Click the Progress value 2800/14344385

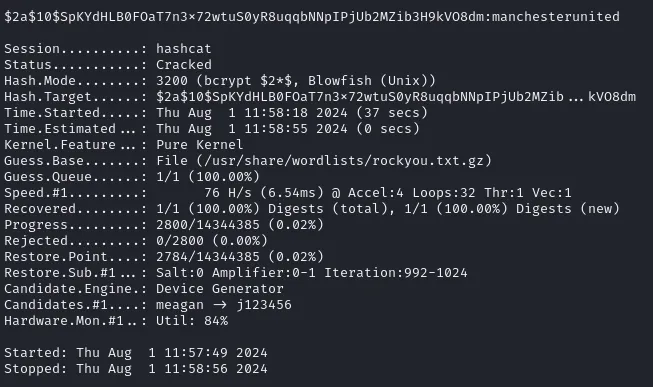point(208,225)
